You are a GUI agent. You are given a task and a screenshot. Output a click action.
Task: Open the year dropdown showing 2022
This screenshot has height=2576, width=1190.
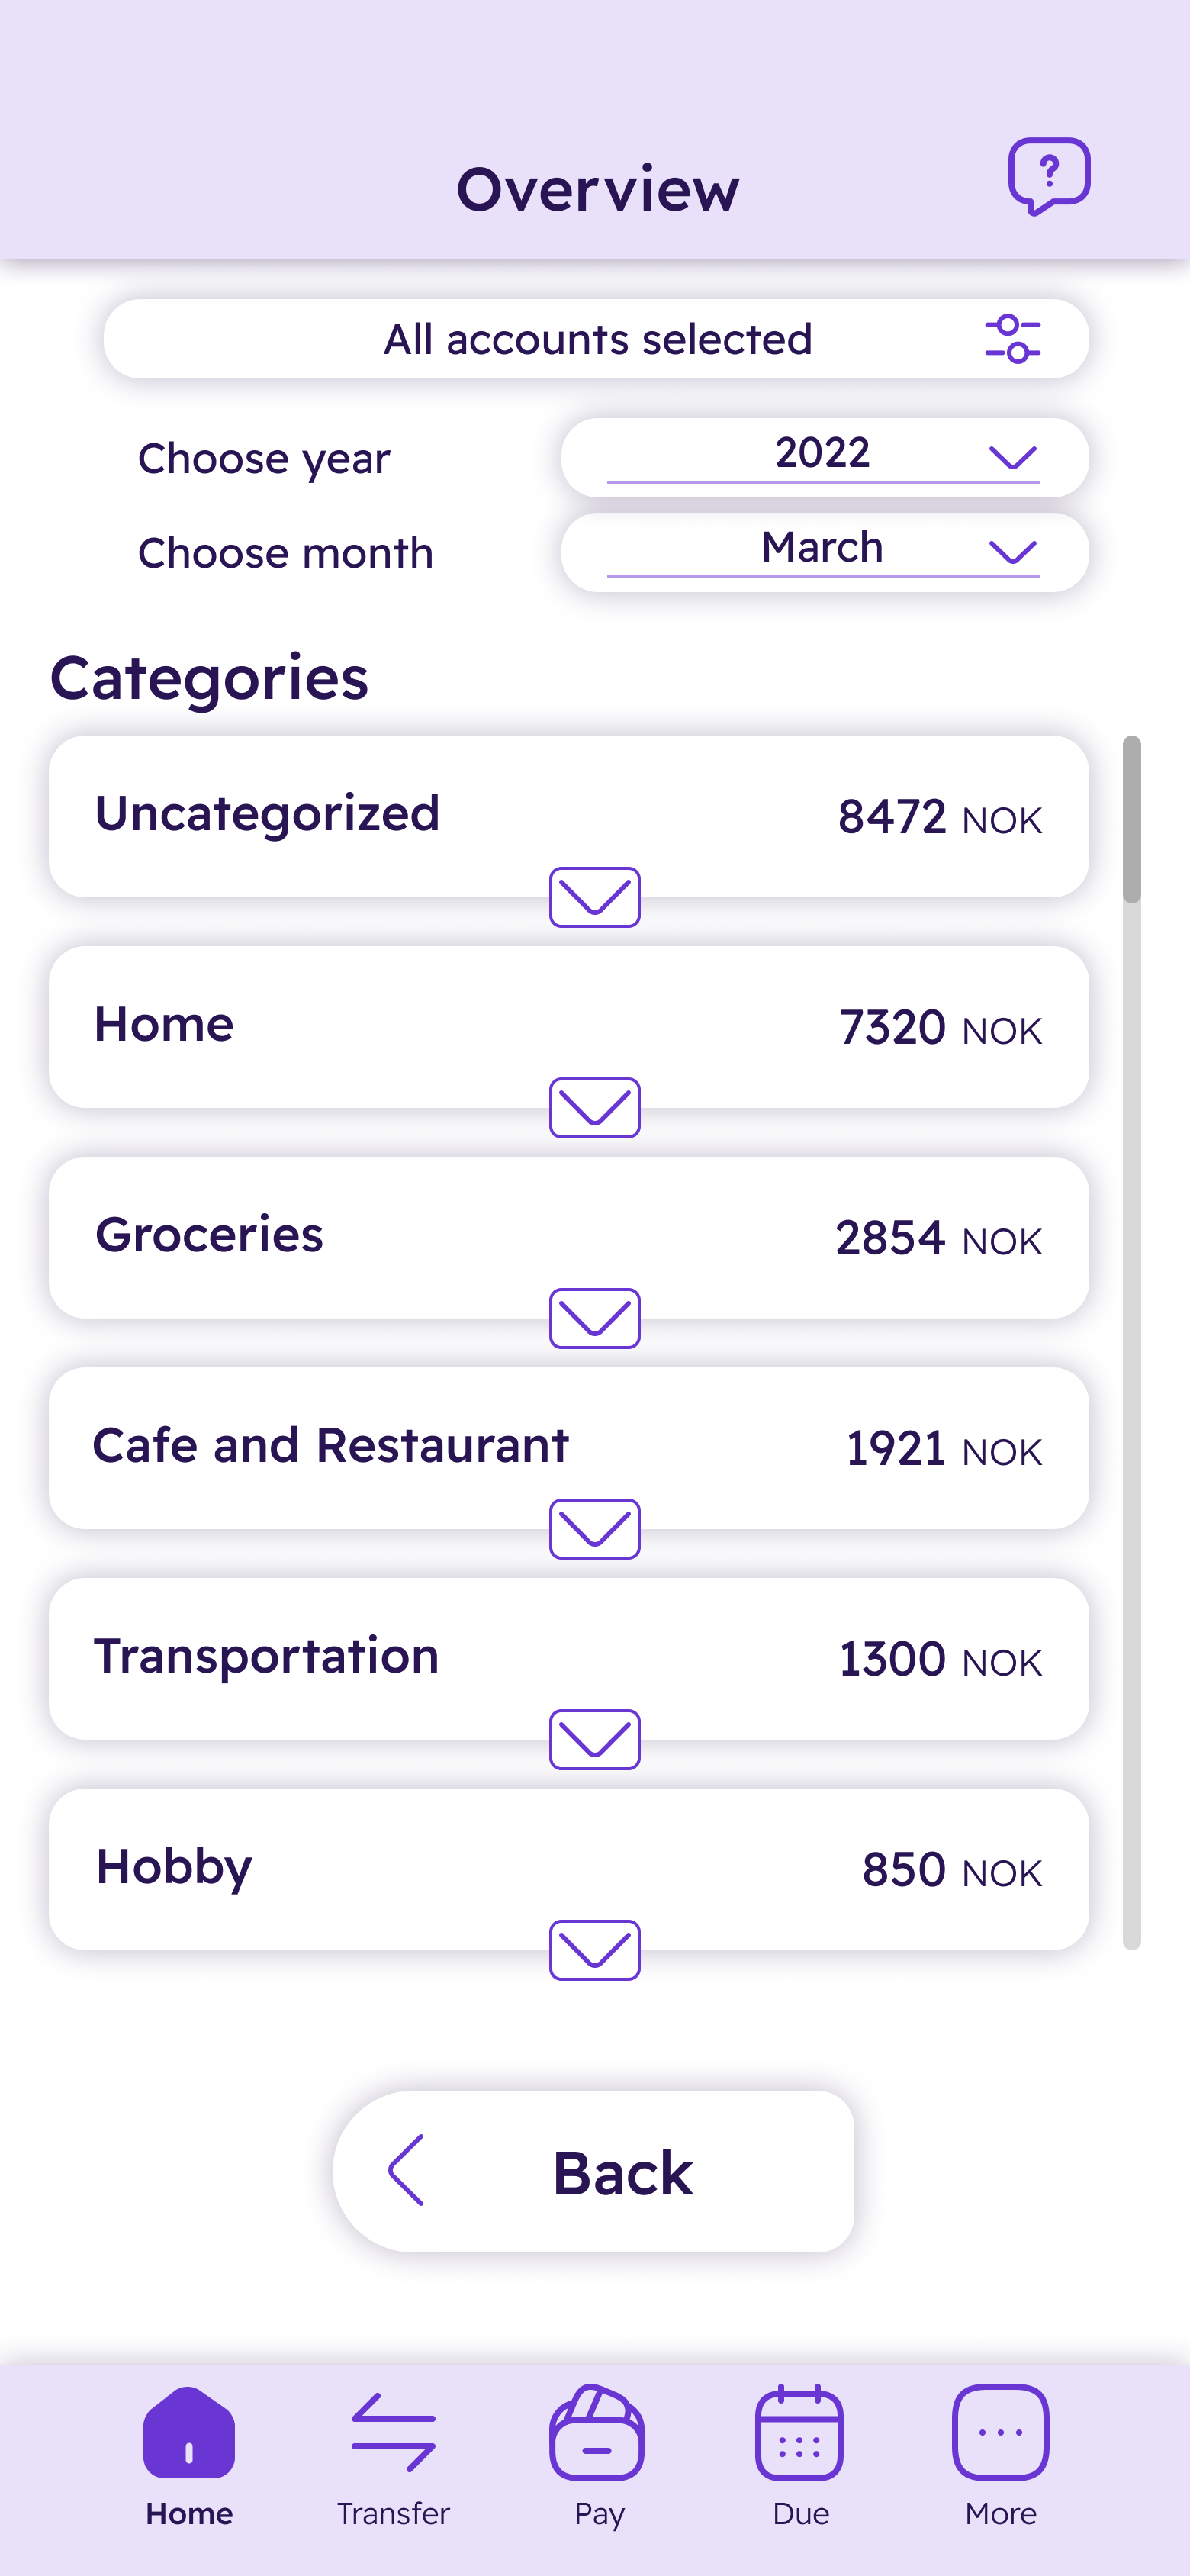(824, 457)
